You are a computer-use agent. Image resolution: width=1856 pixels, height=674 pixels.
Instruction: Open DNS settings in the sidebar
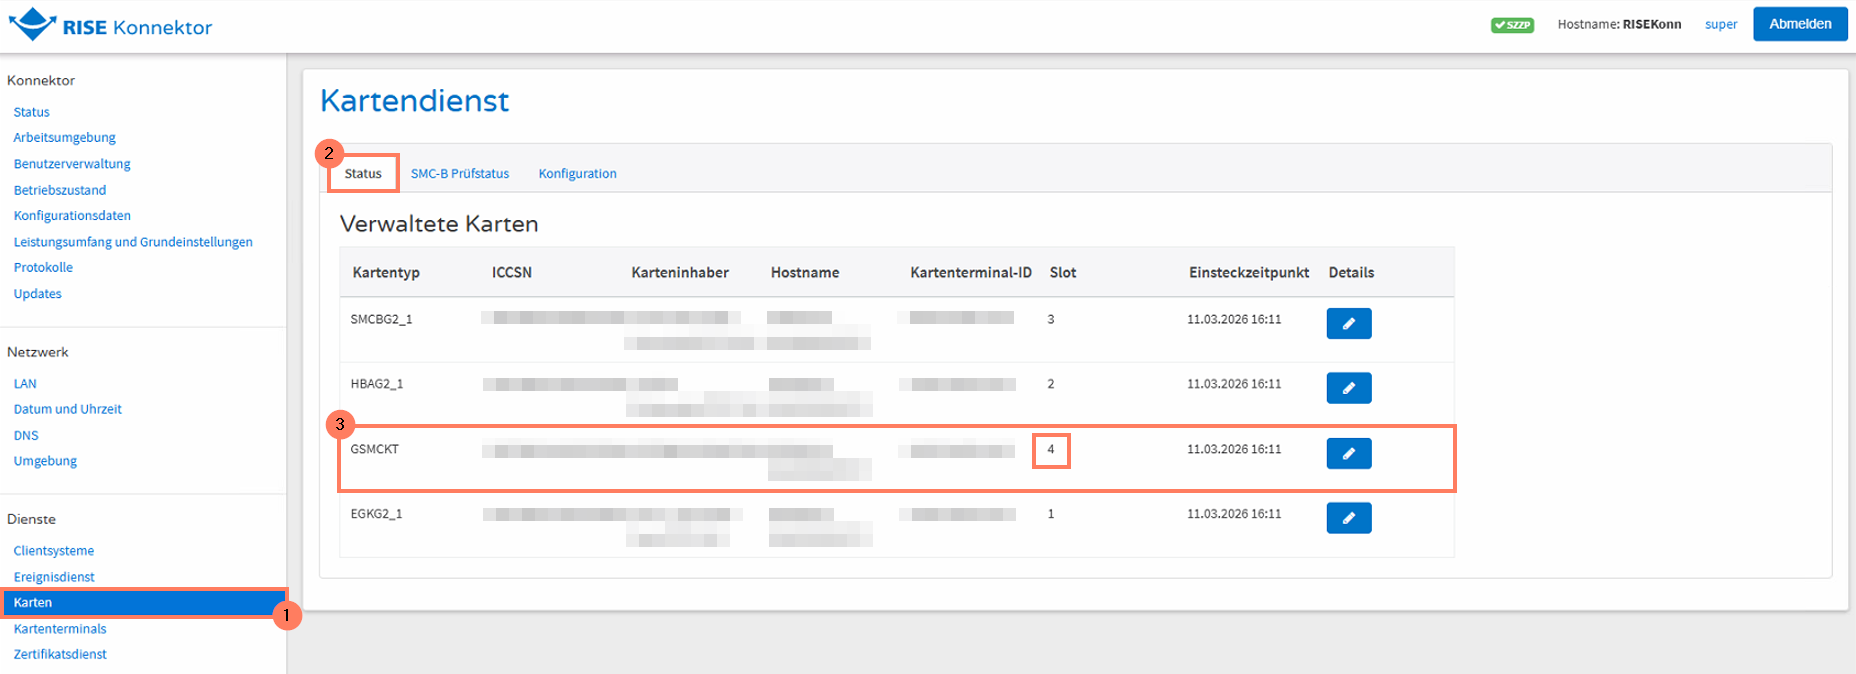26,436
